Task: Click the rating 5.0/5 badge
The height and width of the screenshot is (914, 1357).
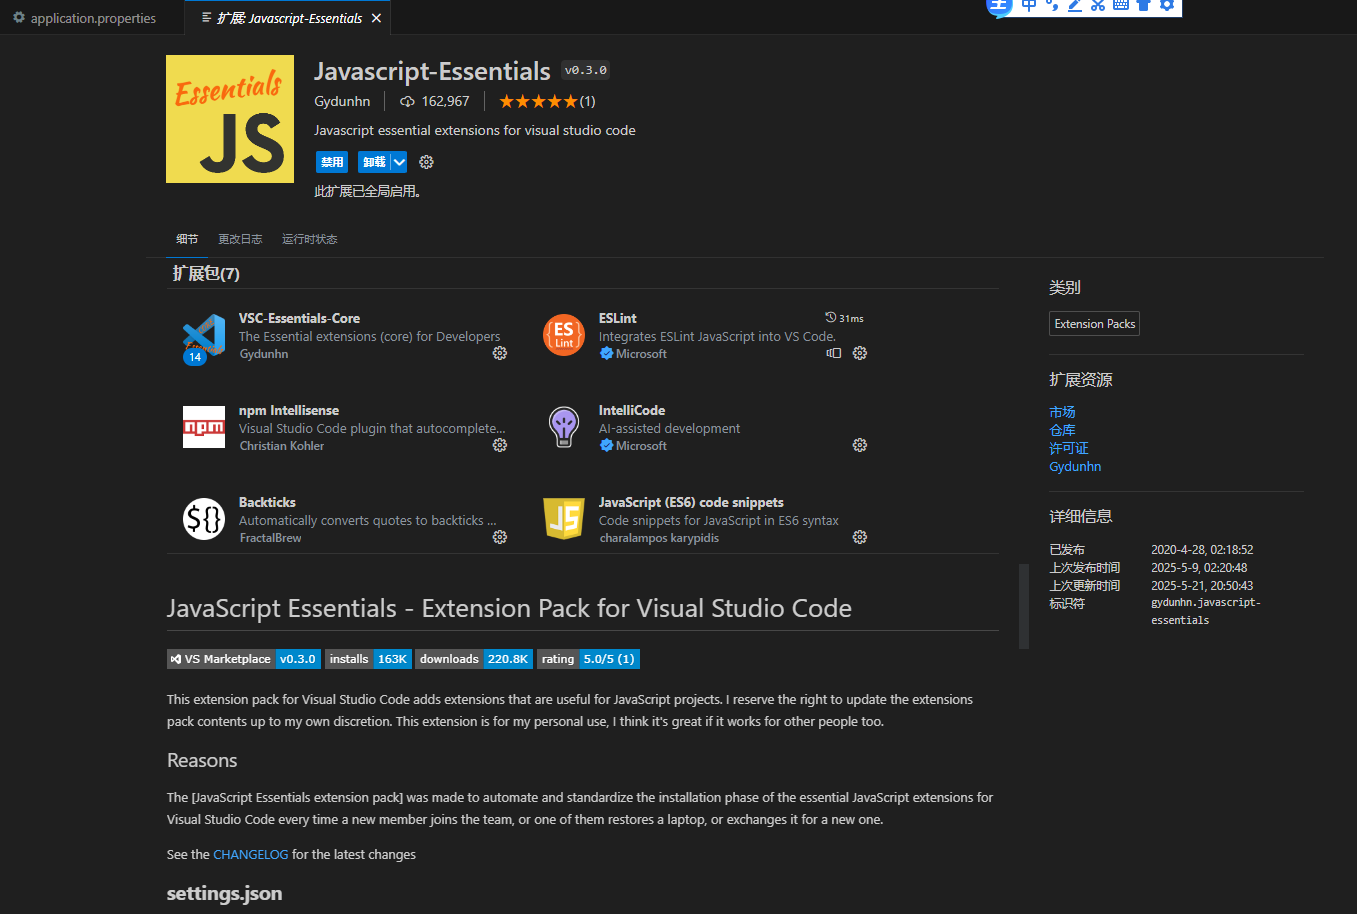Action: click(x=588, y=659)
